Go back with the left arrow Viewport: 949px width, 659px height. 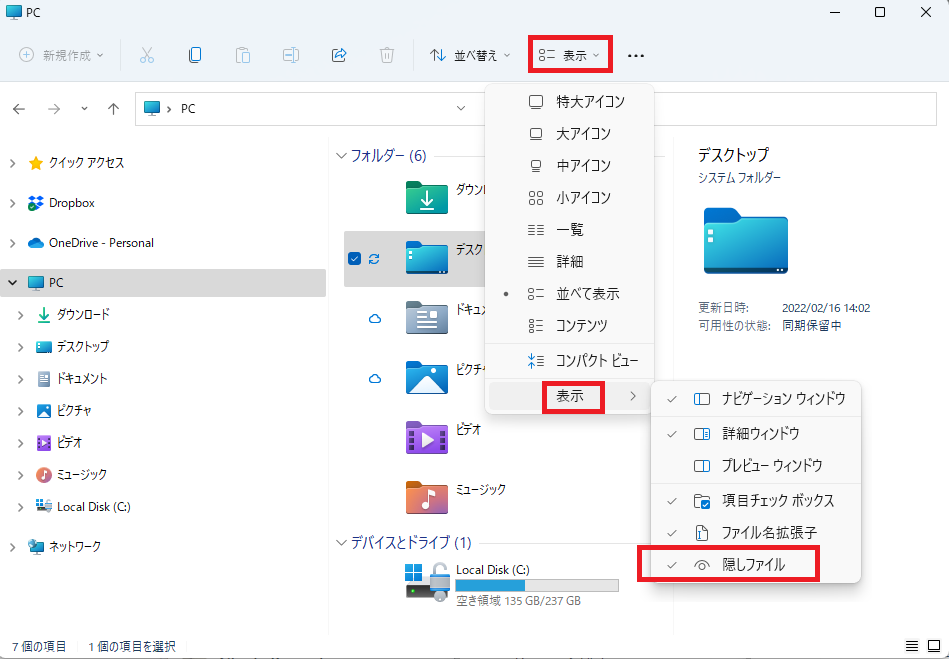tap(19, 109)
